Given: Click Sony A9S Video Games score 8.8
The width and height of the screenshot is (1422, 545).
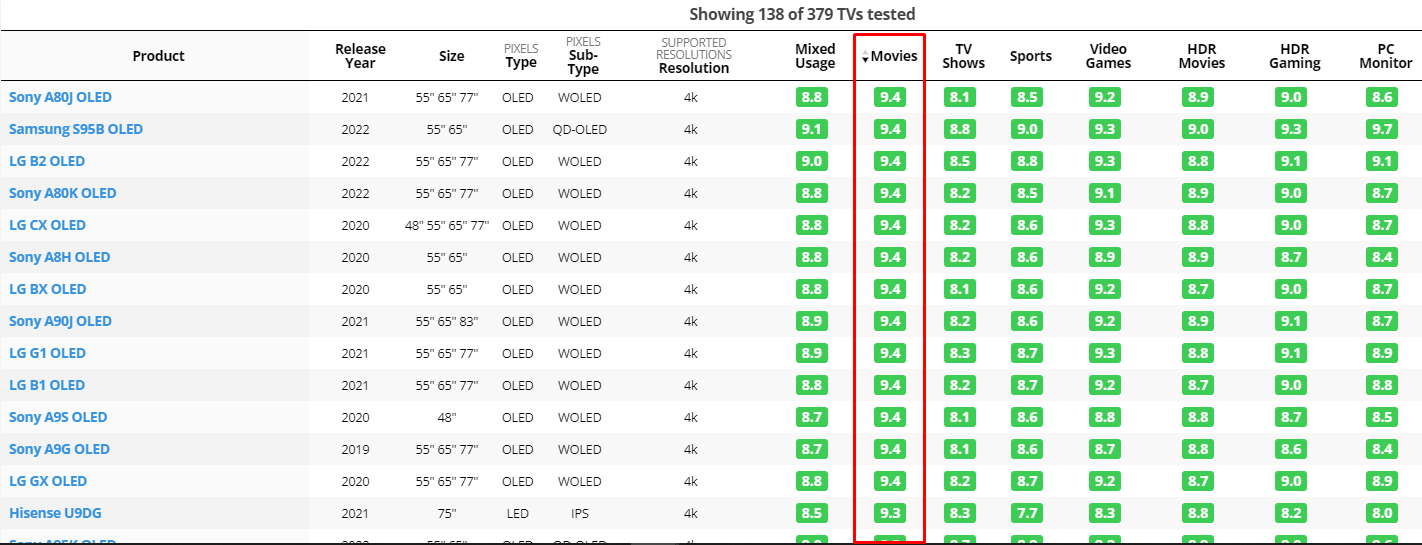Looking at the screenshot, I should point(1105,417).
